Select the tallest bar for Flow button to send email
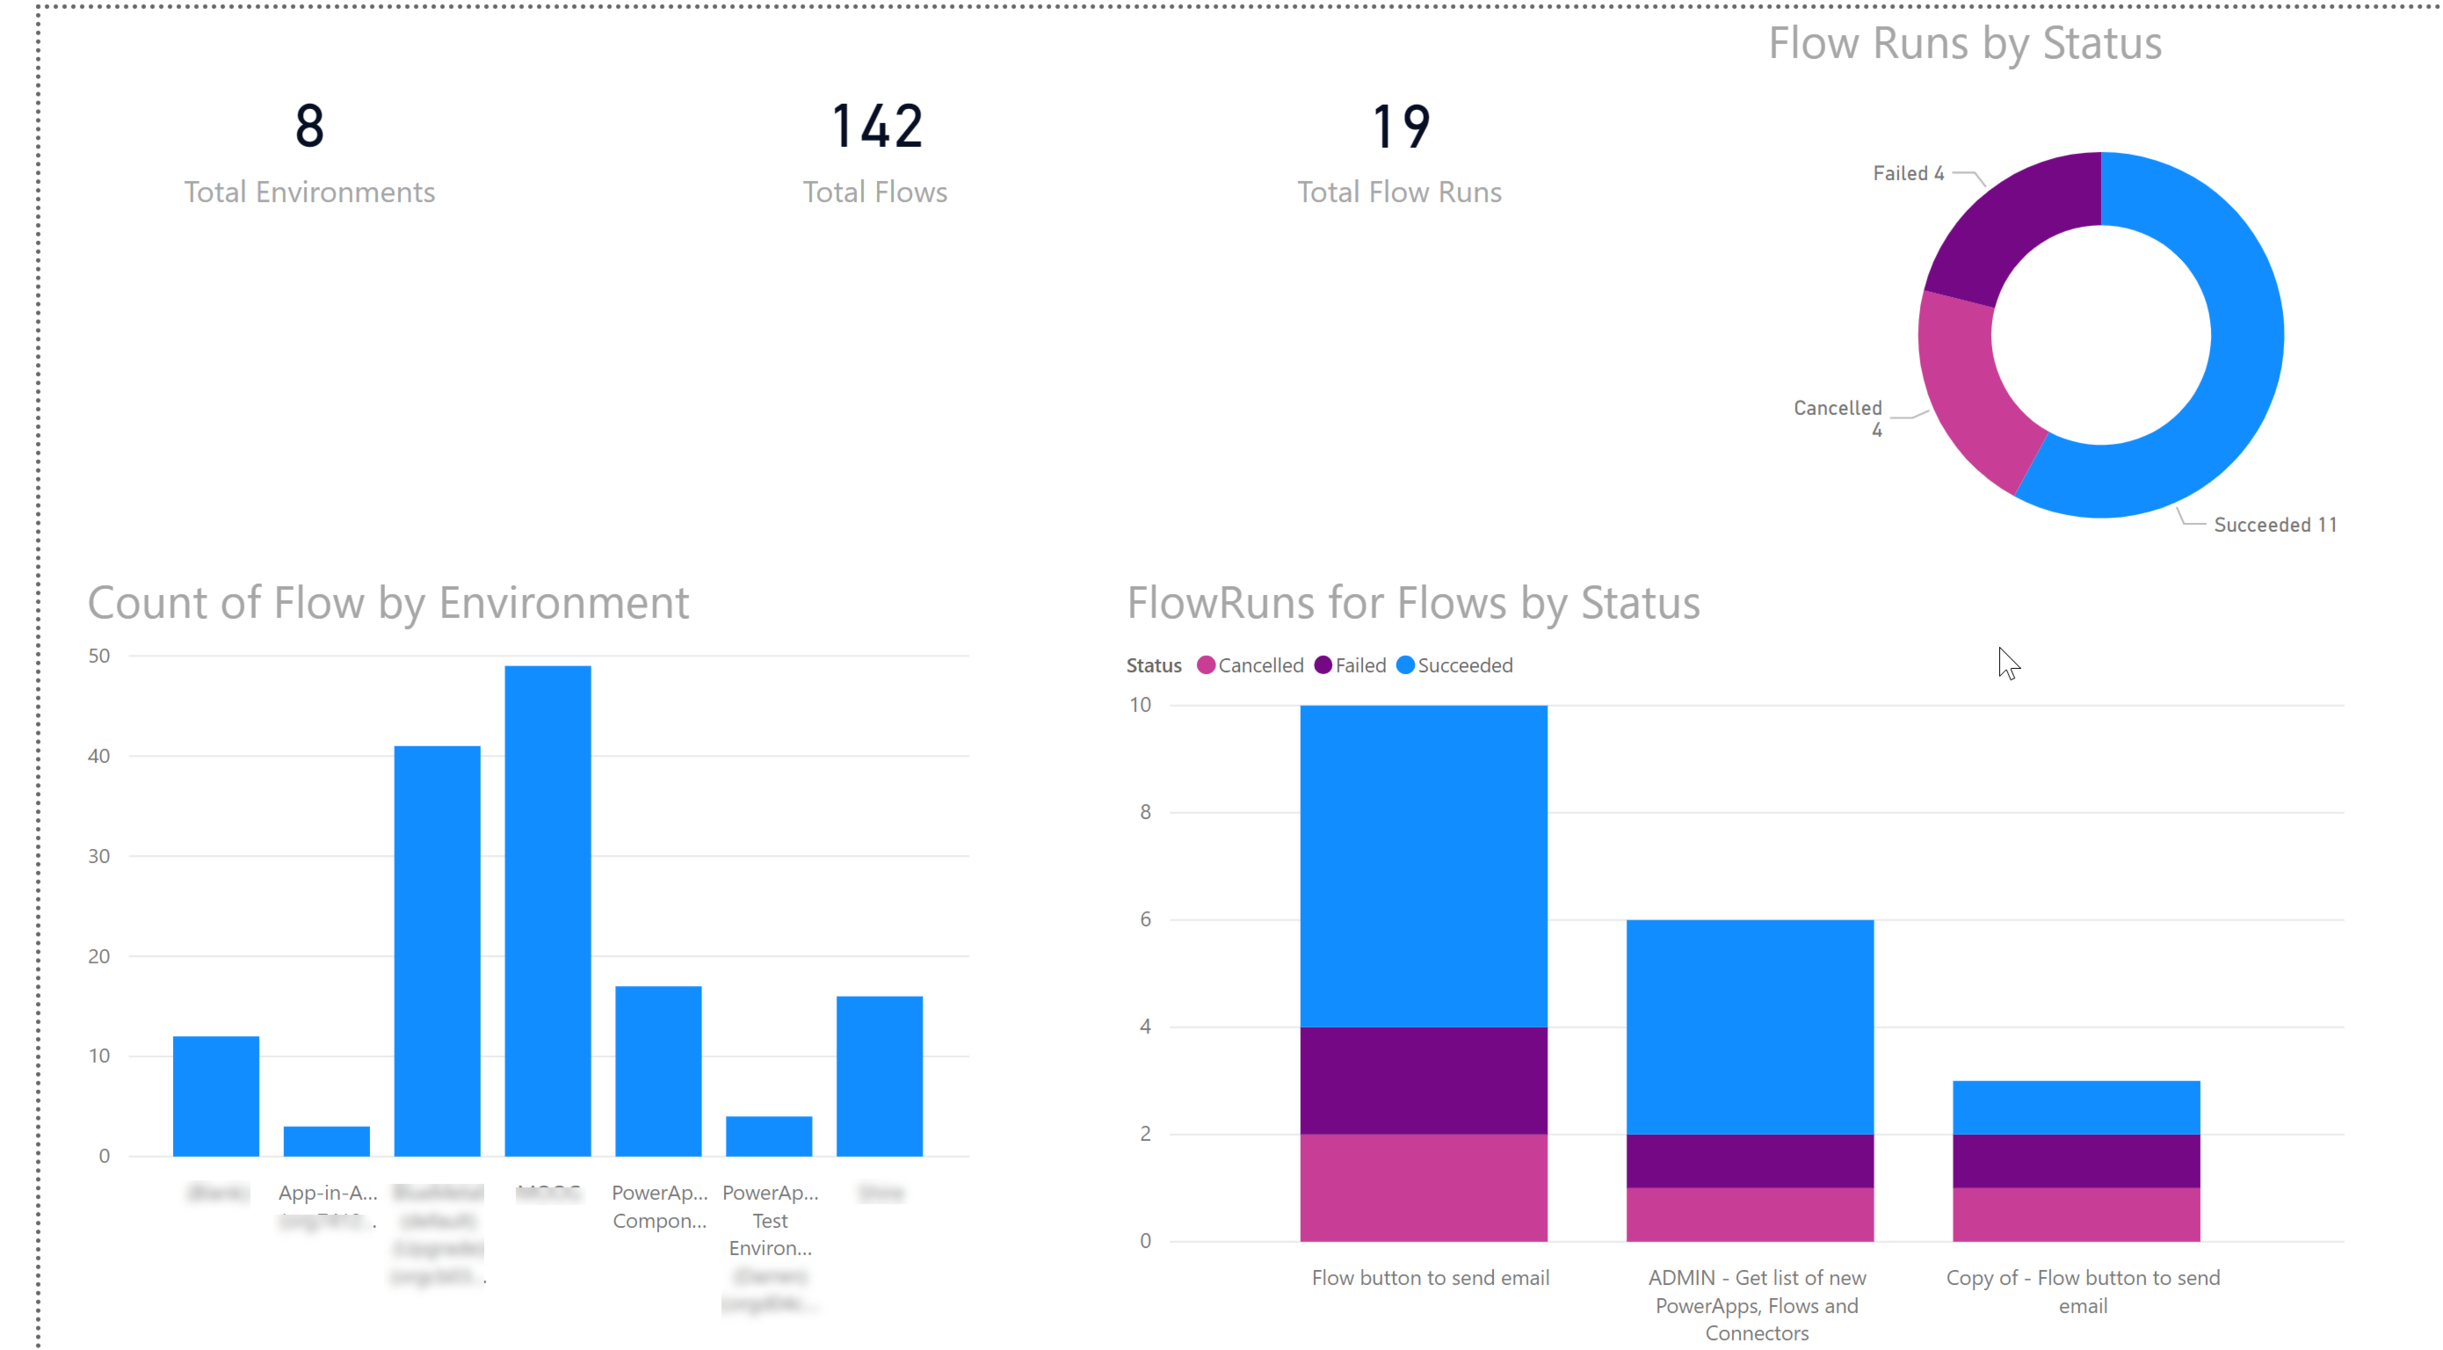This screenshot has height=1350, width=2443. tap(1424, 850)
